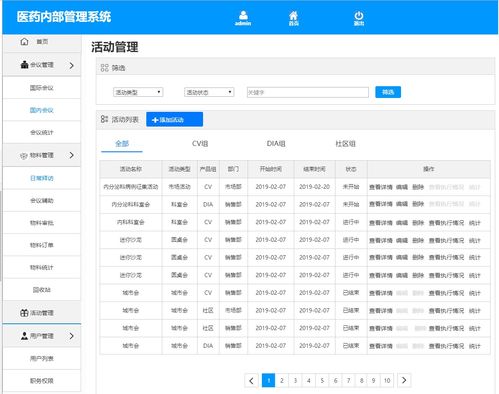The width and height of the screenshot is (499, 394).
Task: Go to the next page arrow
Action: point(404,380)
